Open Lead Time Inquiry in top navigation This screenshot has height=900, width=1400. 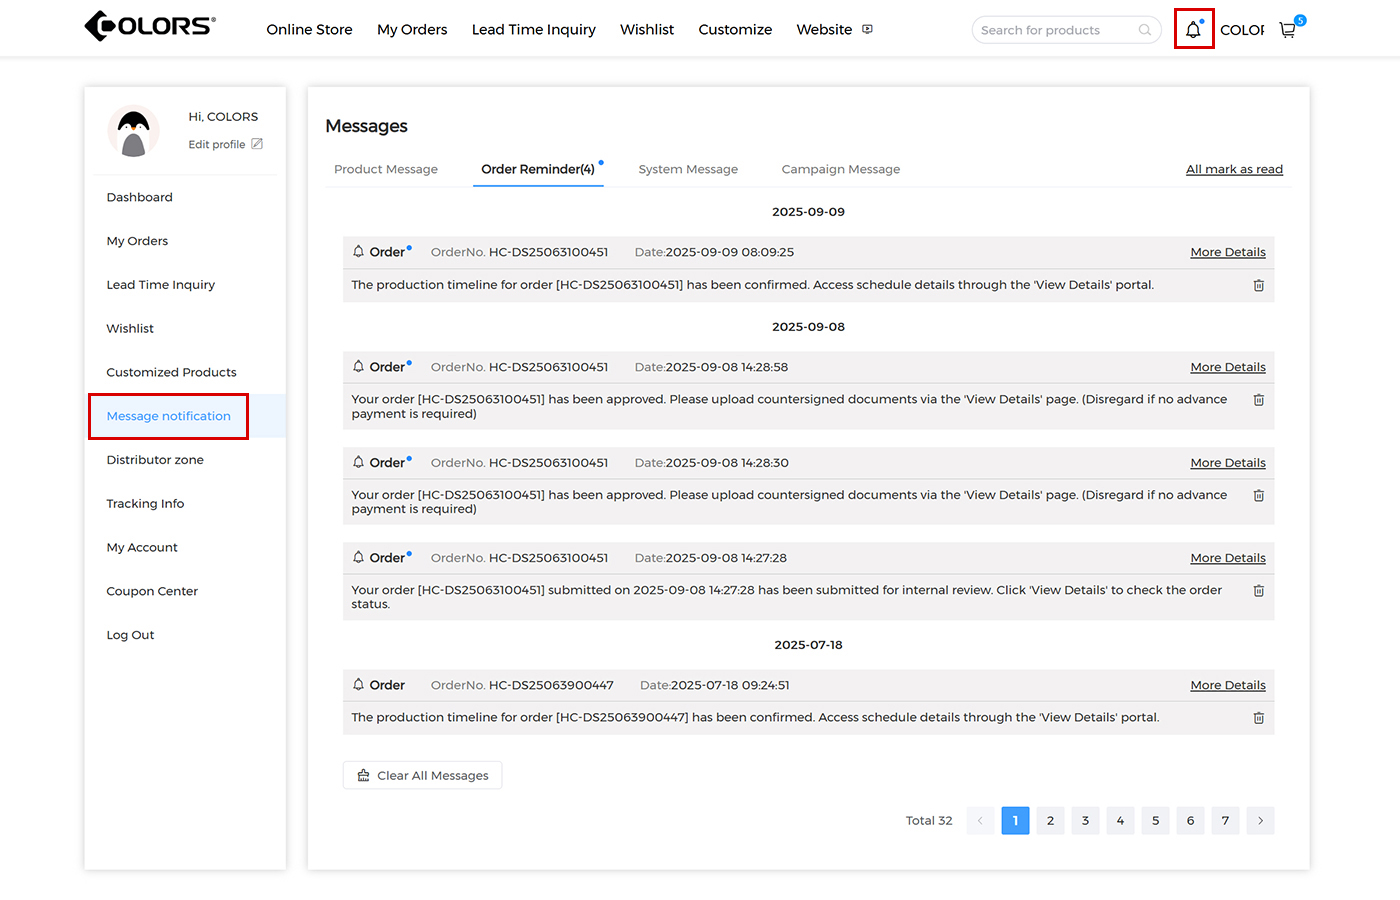click(533, 30)
